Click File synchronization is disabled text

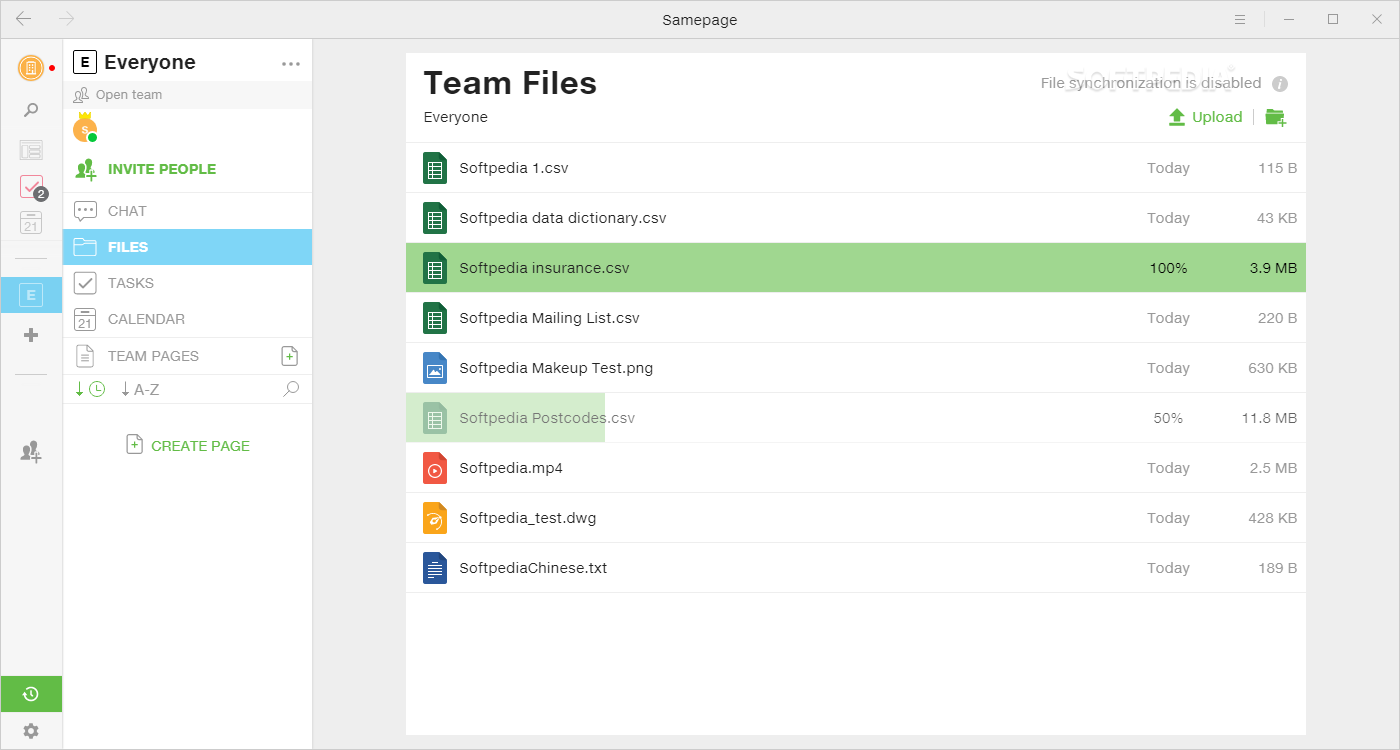1151,83
